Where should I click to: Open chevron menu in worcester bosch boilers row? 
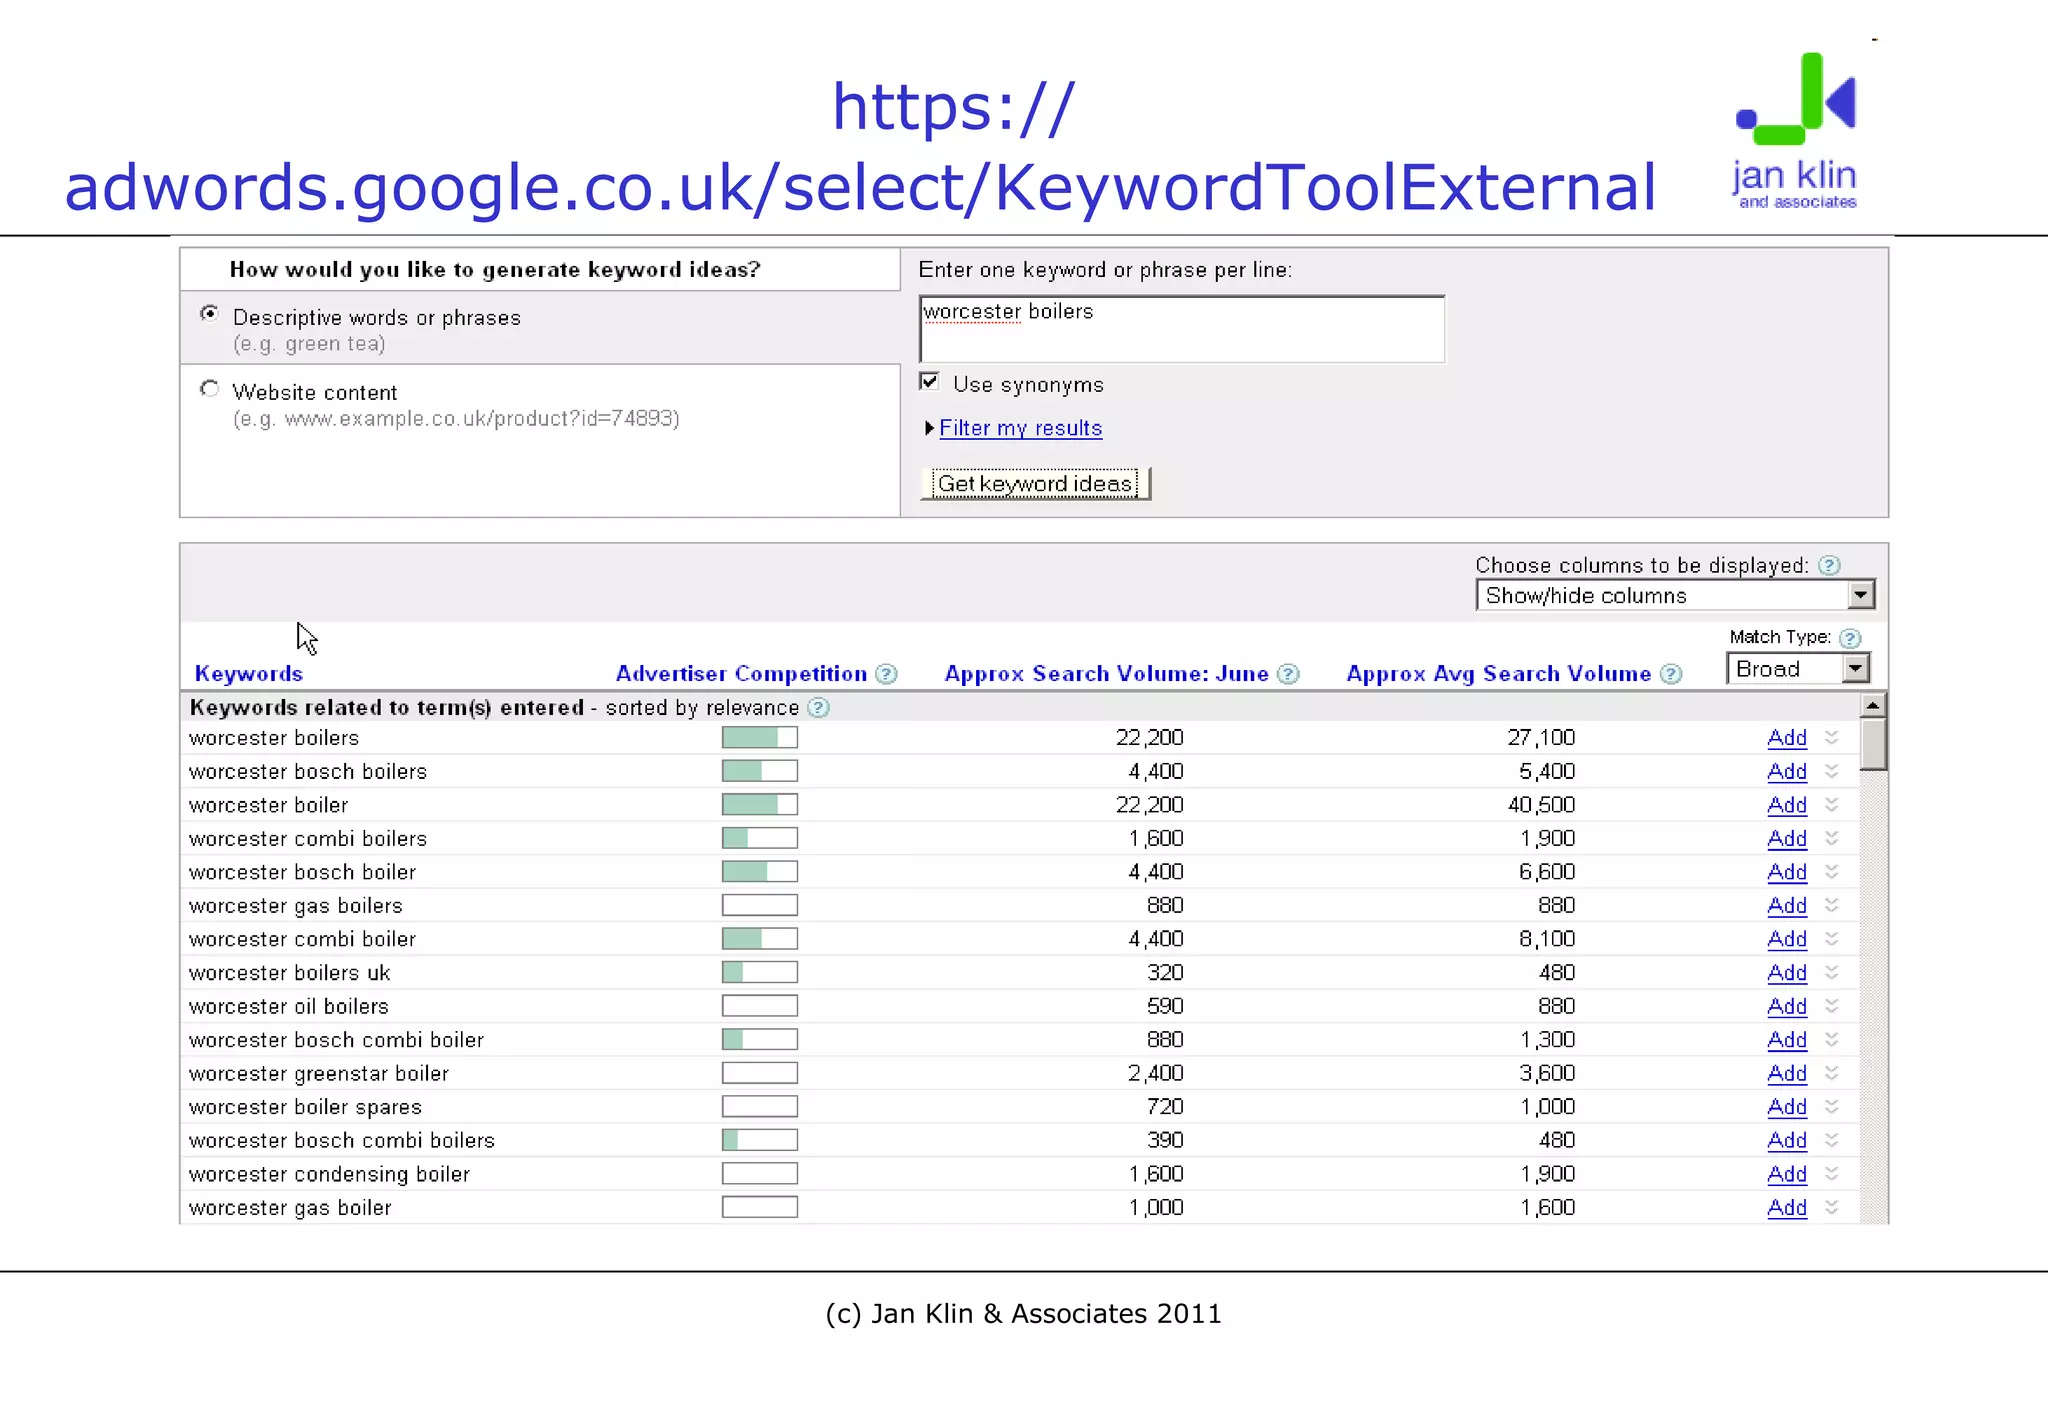click(1832, 771)
